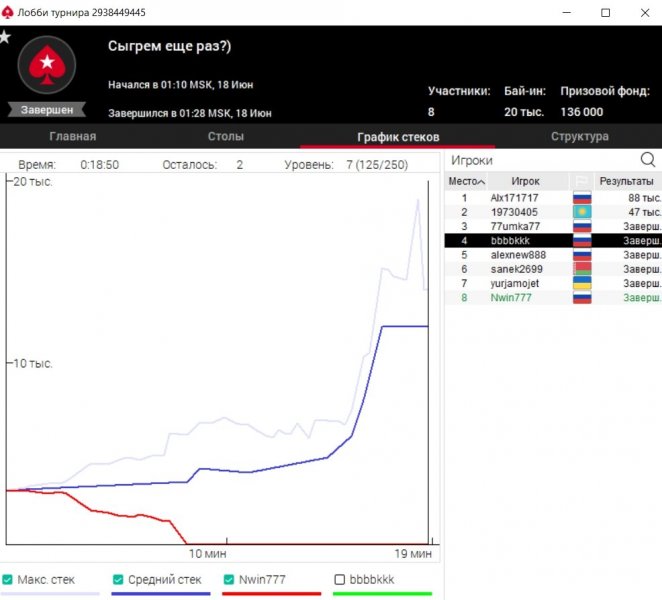Image resolution: width=662 pixels, height=600 pixels.
Task: Uncheck the Макс. стек checkbox
Action: 8,579
